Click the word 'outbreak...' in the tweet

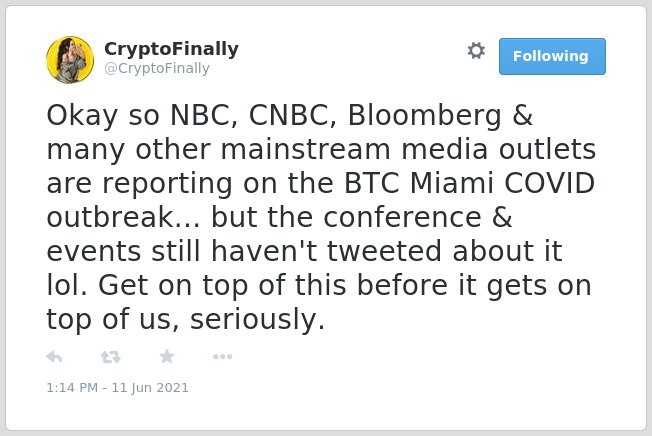[123, 217]
